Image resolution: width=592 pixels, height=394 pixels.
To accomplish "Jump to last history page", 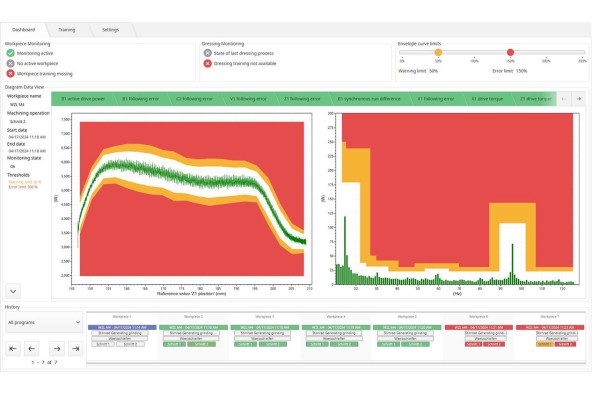I will (x=76, y=349).
